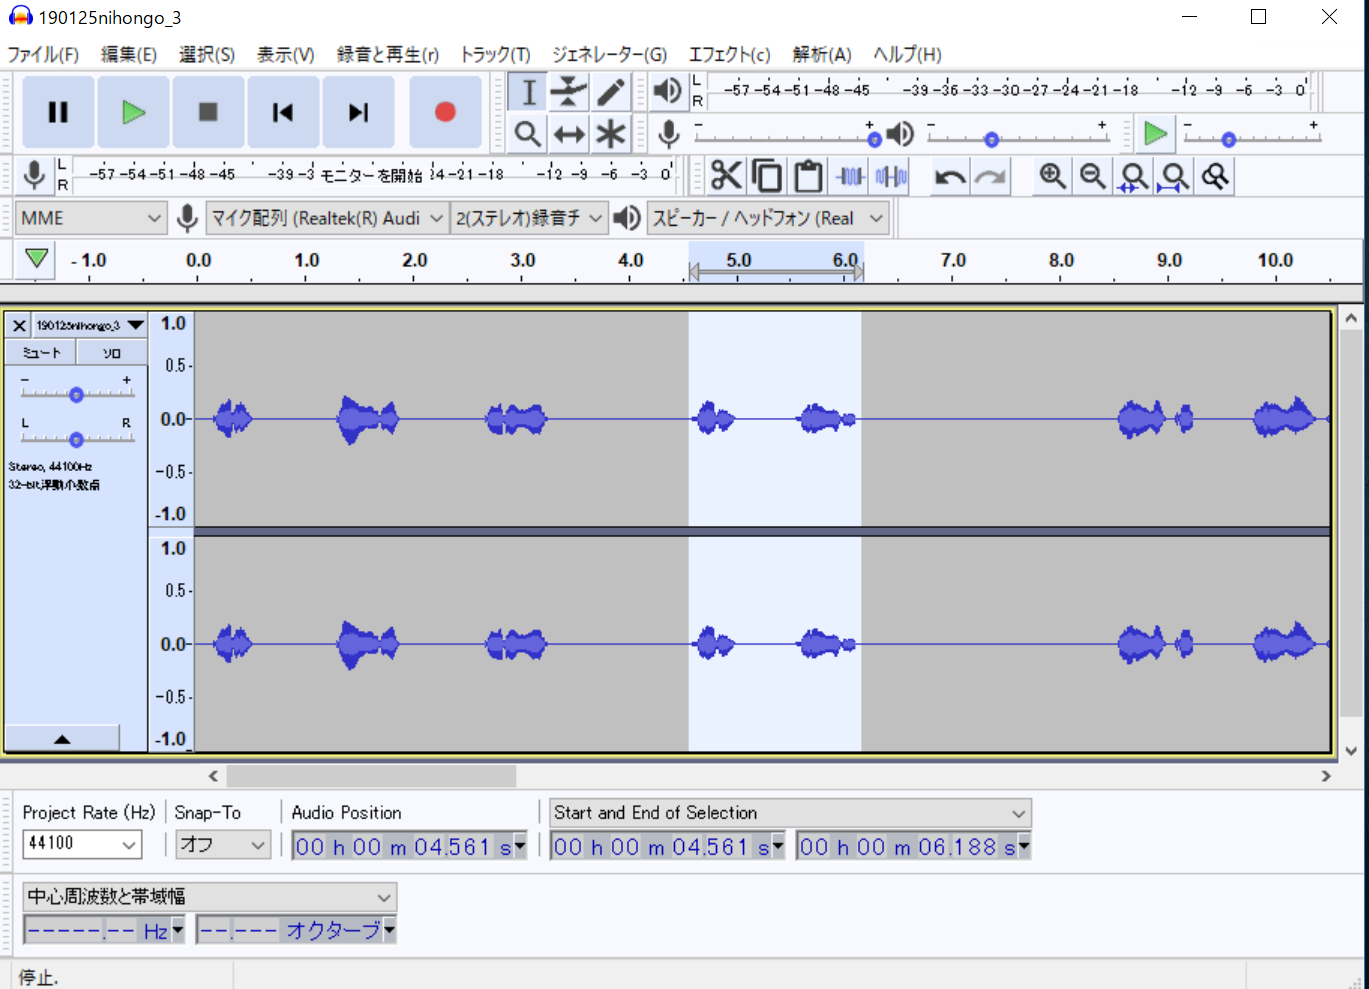Screen dimensions: 1369x989
Task: Open the エフェクト(c) menu
Action: coord(729,54)
